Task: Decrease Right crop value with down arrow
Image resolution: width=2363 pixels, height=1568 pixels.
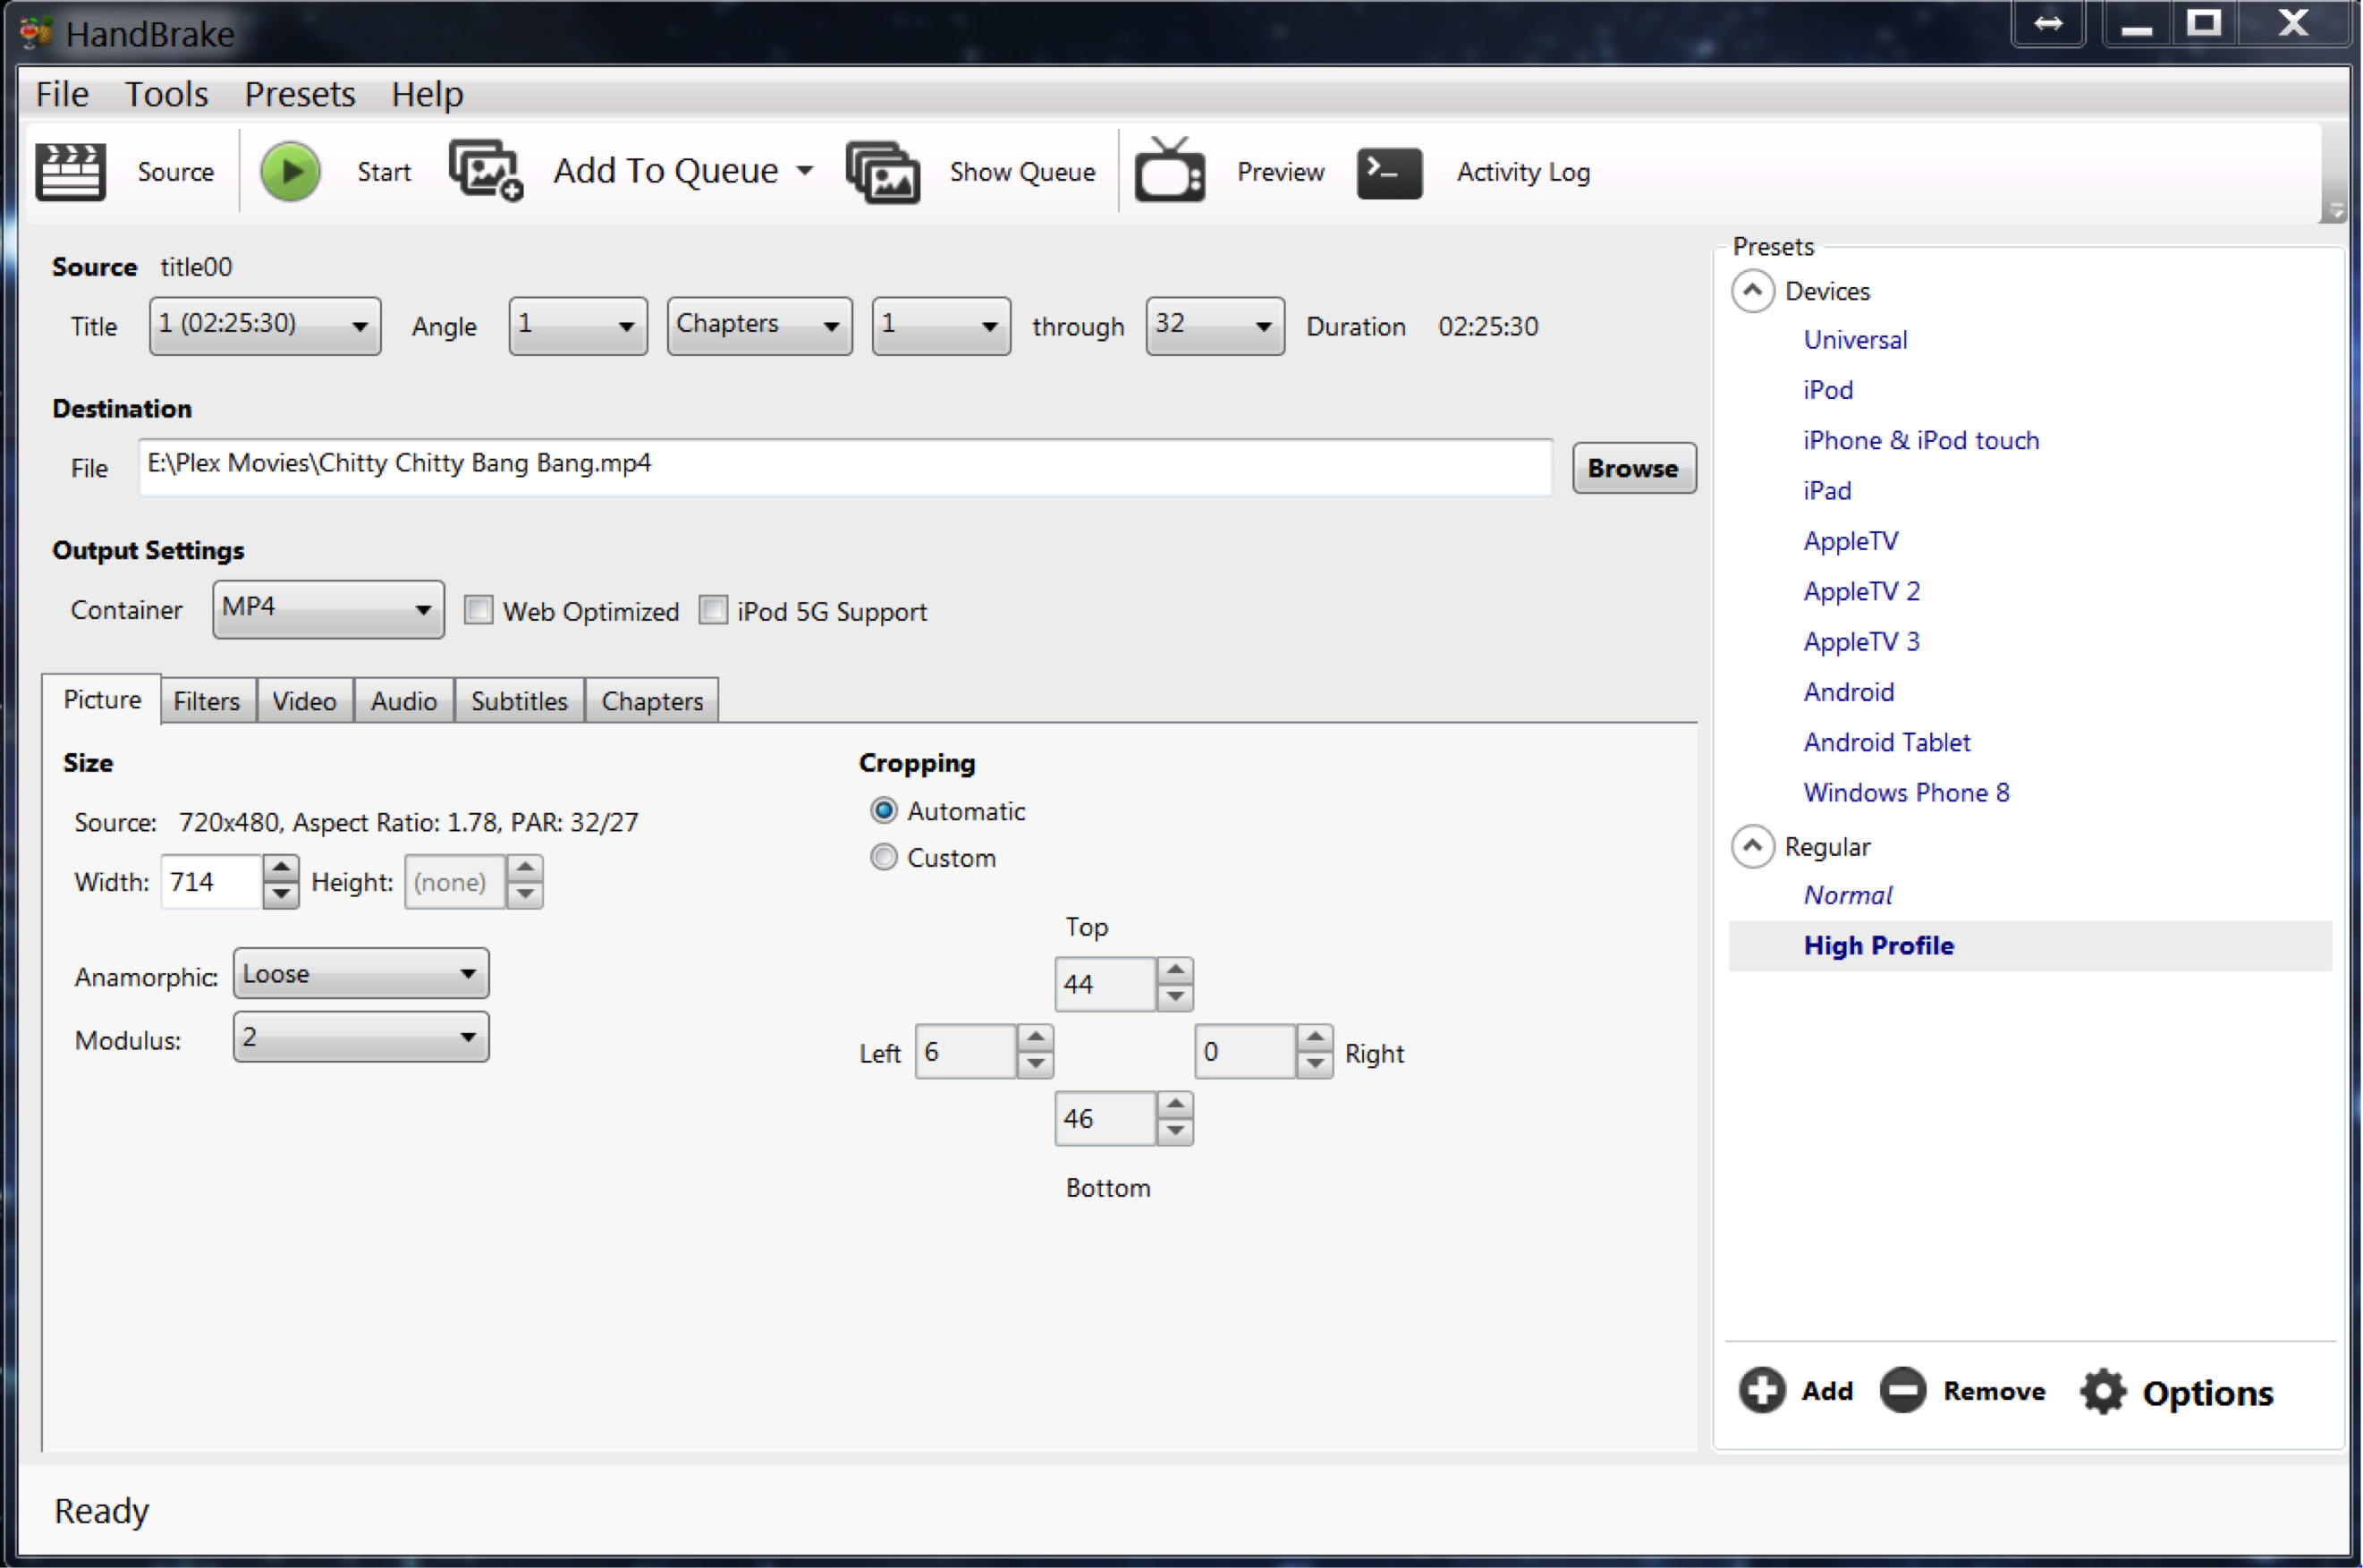Action: tap(1314, 1064)
